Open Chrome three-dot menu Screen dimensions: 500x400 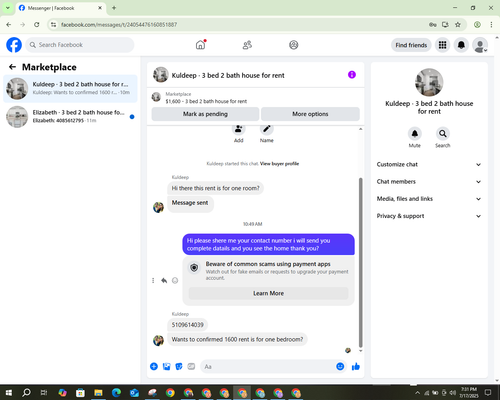click(491, 25)
